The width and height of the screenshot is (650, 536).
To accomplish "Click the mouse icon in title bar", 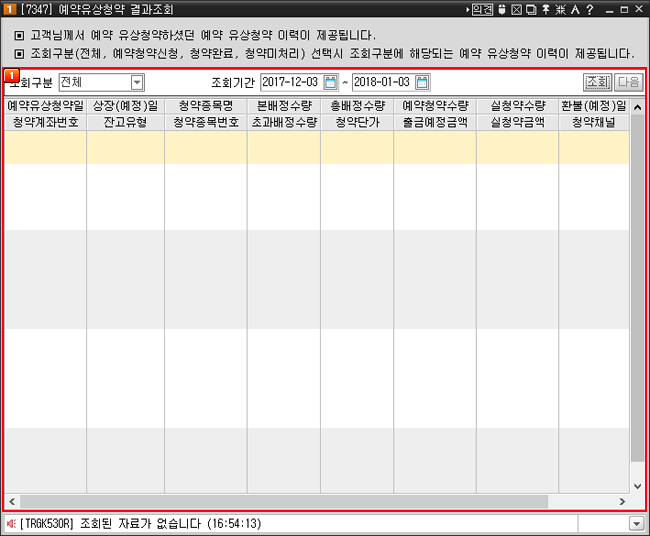I will pos(501,9).
